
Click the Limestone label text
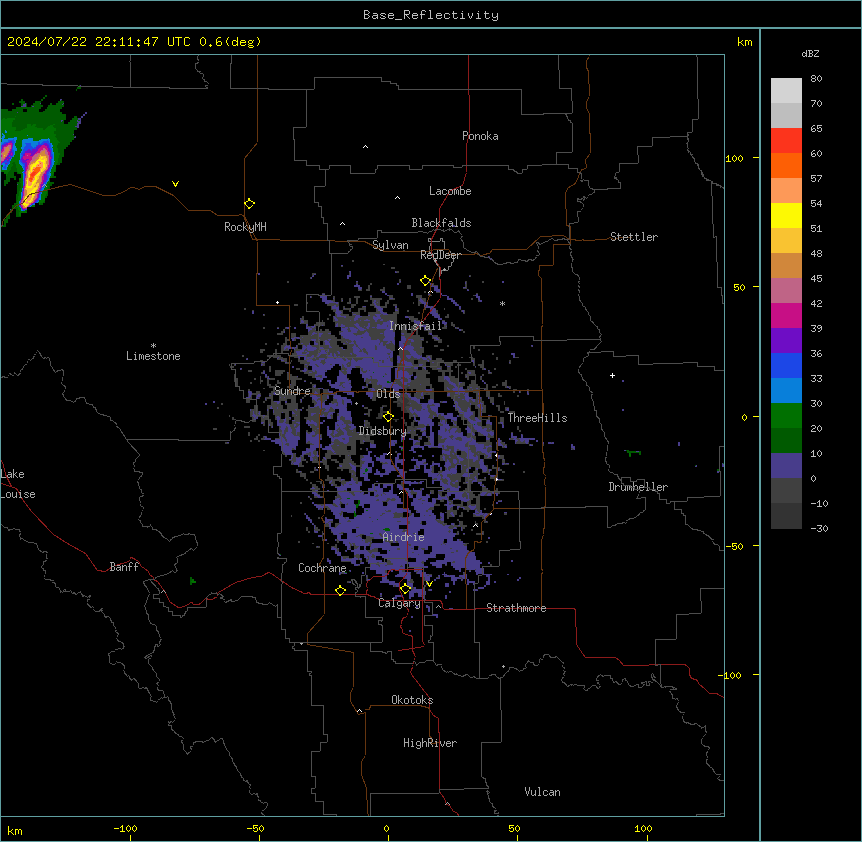point(153,356)
